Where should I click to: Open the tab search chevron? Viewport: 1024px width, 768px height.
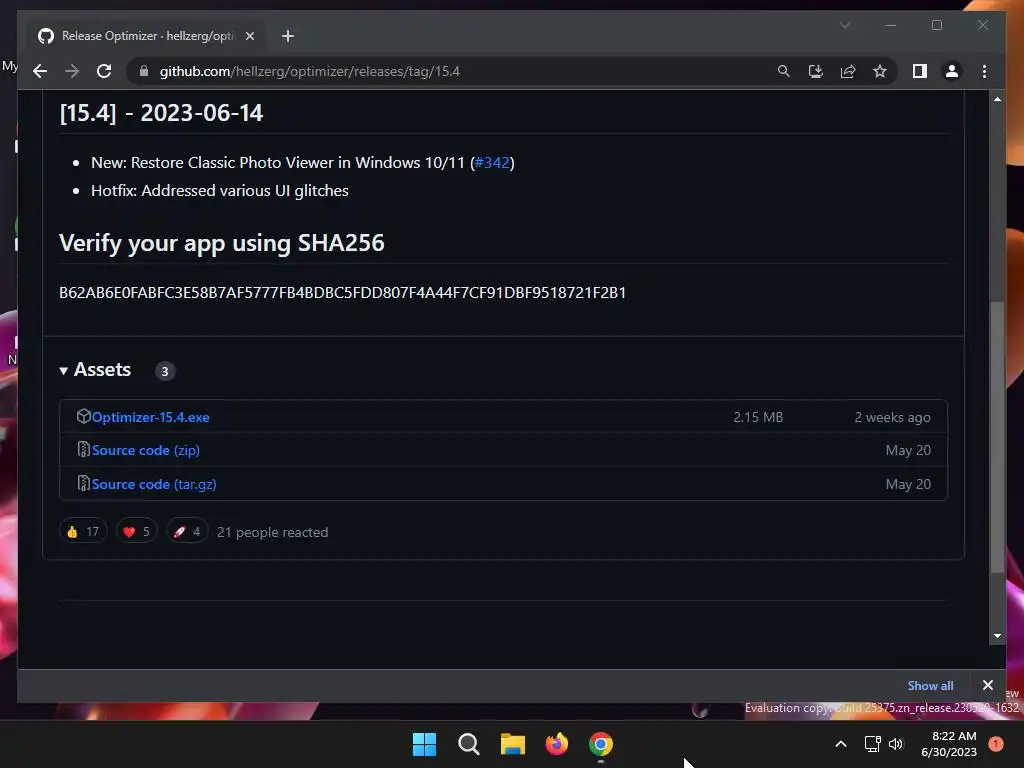pyautogui.click(x=844, y=25)
